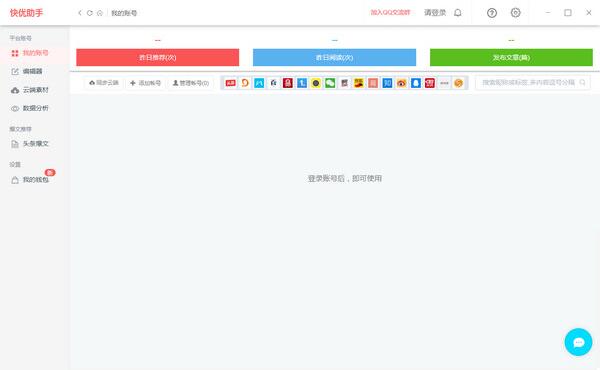Minimize the window
This screenshot has height=370, width=600.
pos(548,13)
